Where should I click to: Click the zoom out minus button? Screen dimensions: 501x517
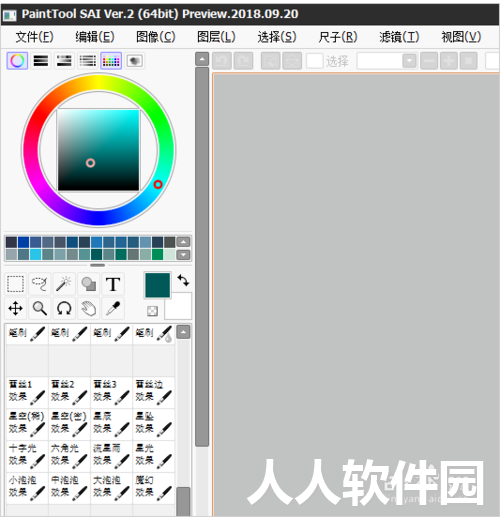[x=429, y=61]
